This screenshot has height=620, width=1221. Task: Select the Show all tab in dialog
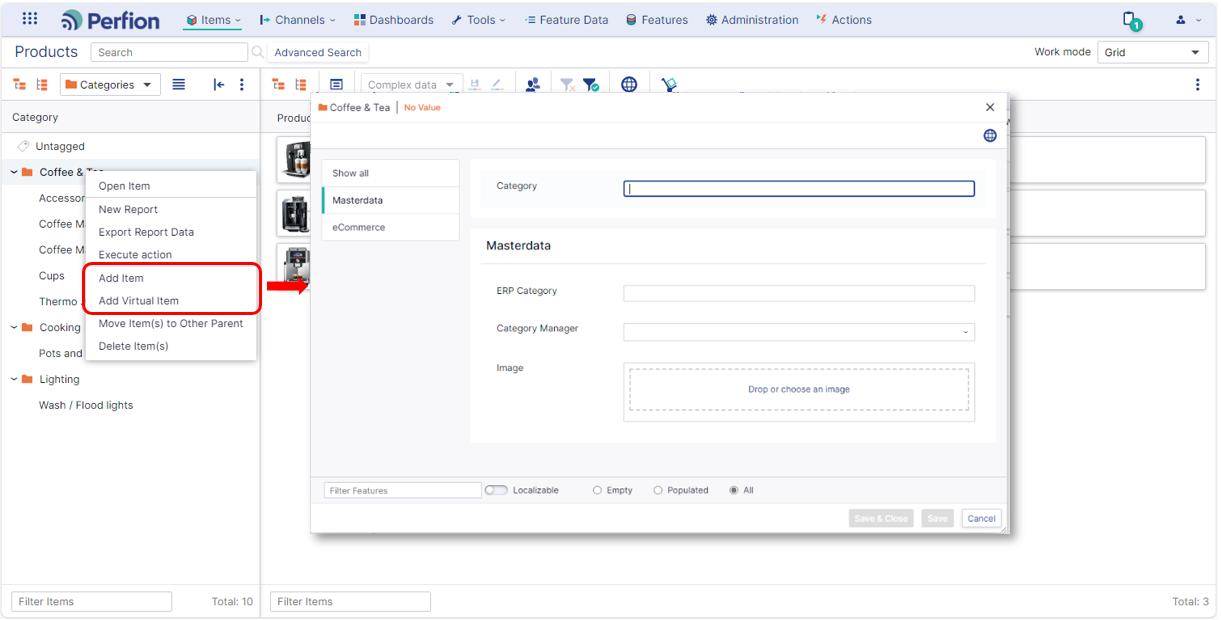point(390,173)
